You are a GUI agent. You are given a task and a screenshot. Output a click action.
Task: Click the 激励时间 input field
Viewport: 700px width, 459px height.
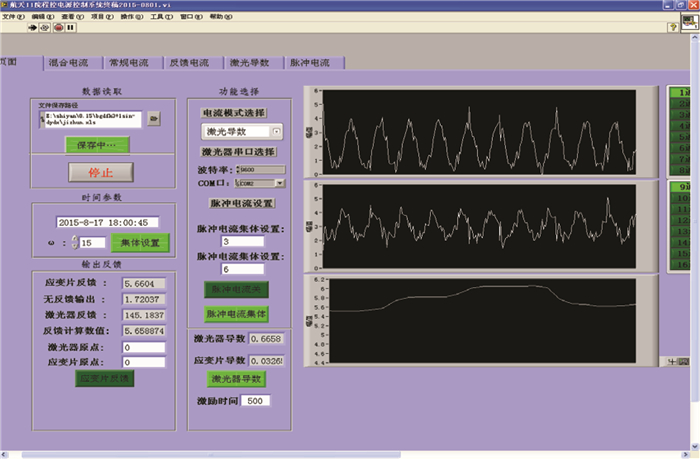pos(254,401)
